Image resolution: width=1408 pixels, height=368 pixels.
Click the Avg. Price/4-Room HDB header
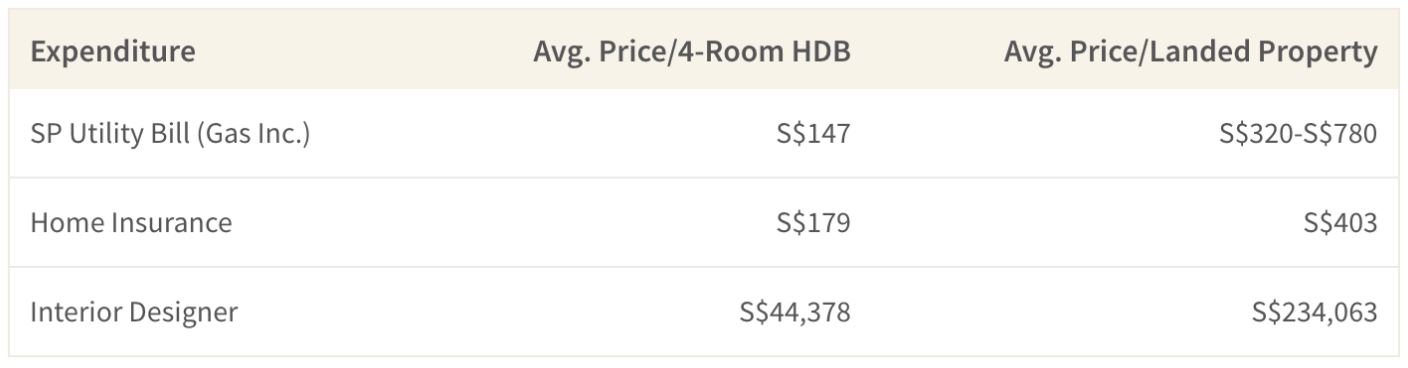[692, 52]
